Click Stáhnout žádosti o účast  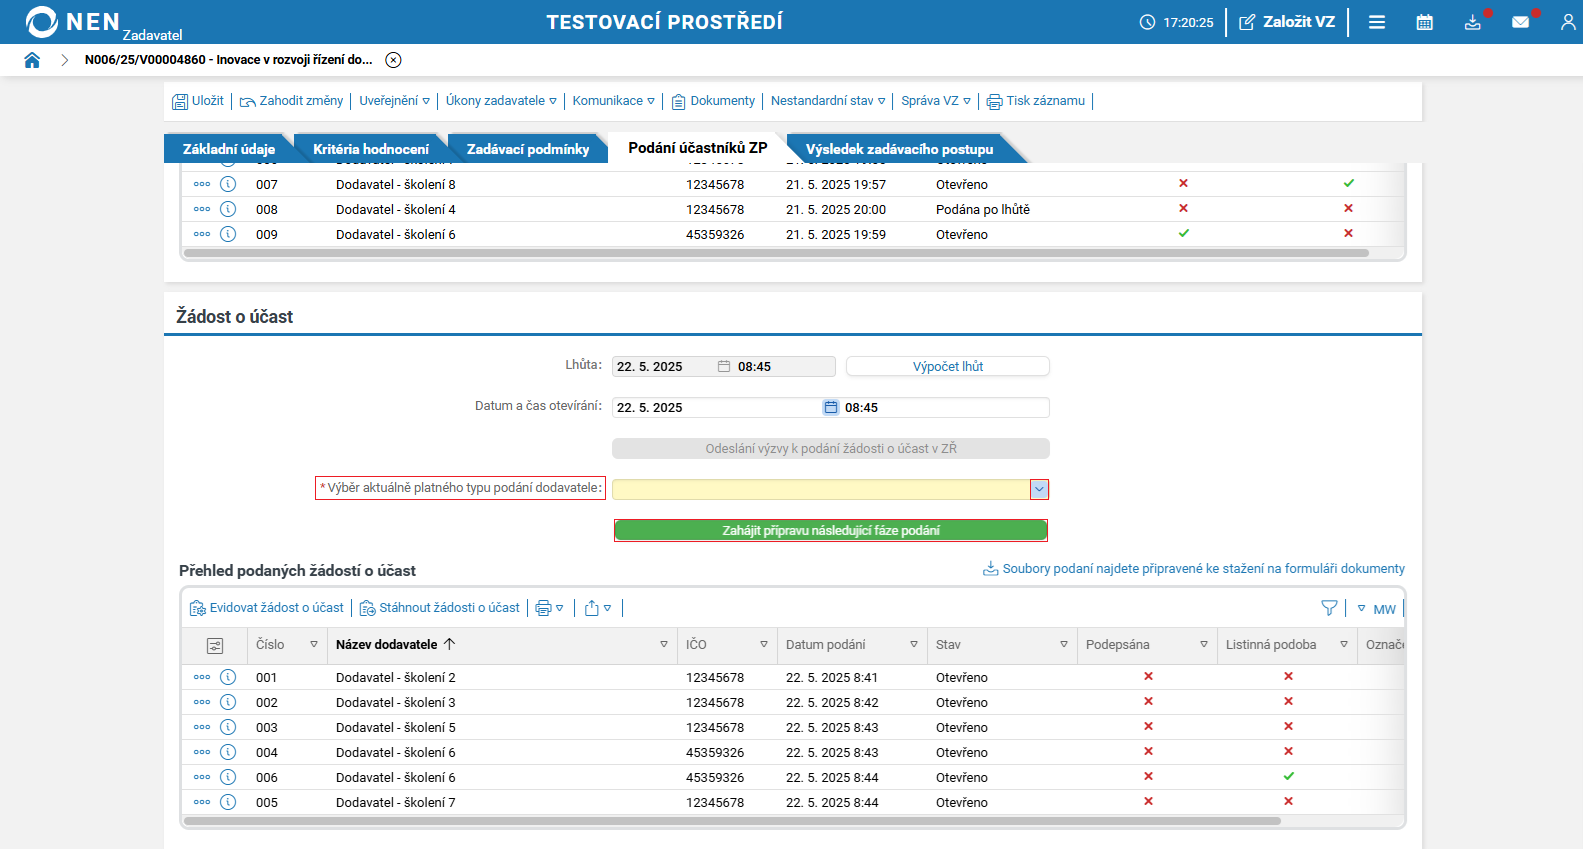point(440,608)
